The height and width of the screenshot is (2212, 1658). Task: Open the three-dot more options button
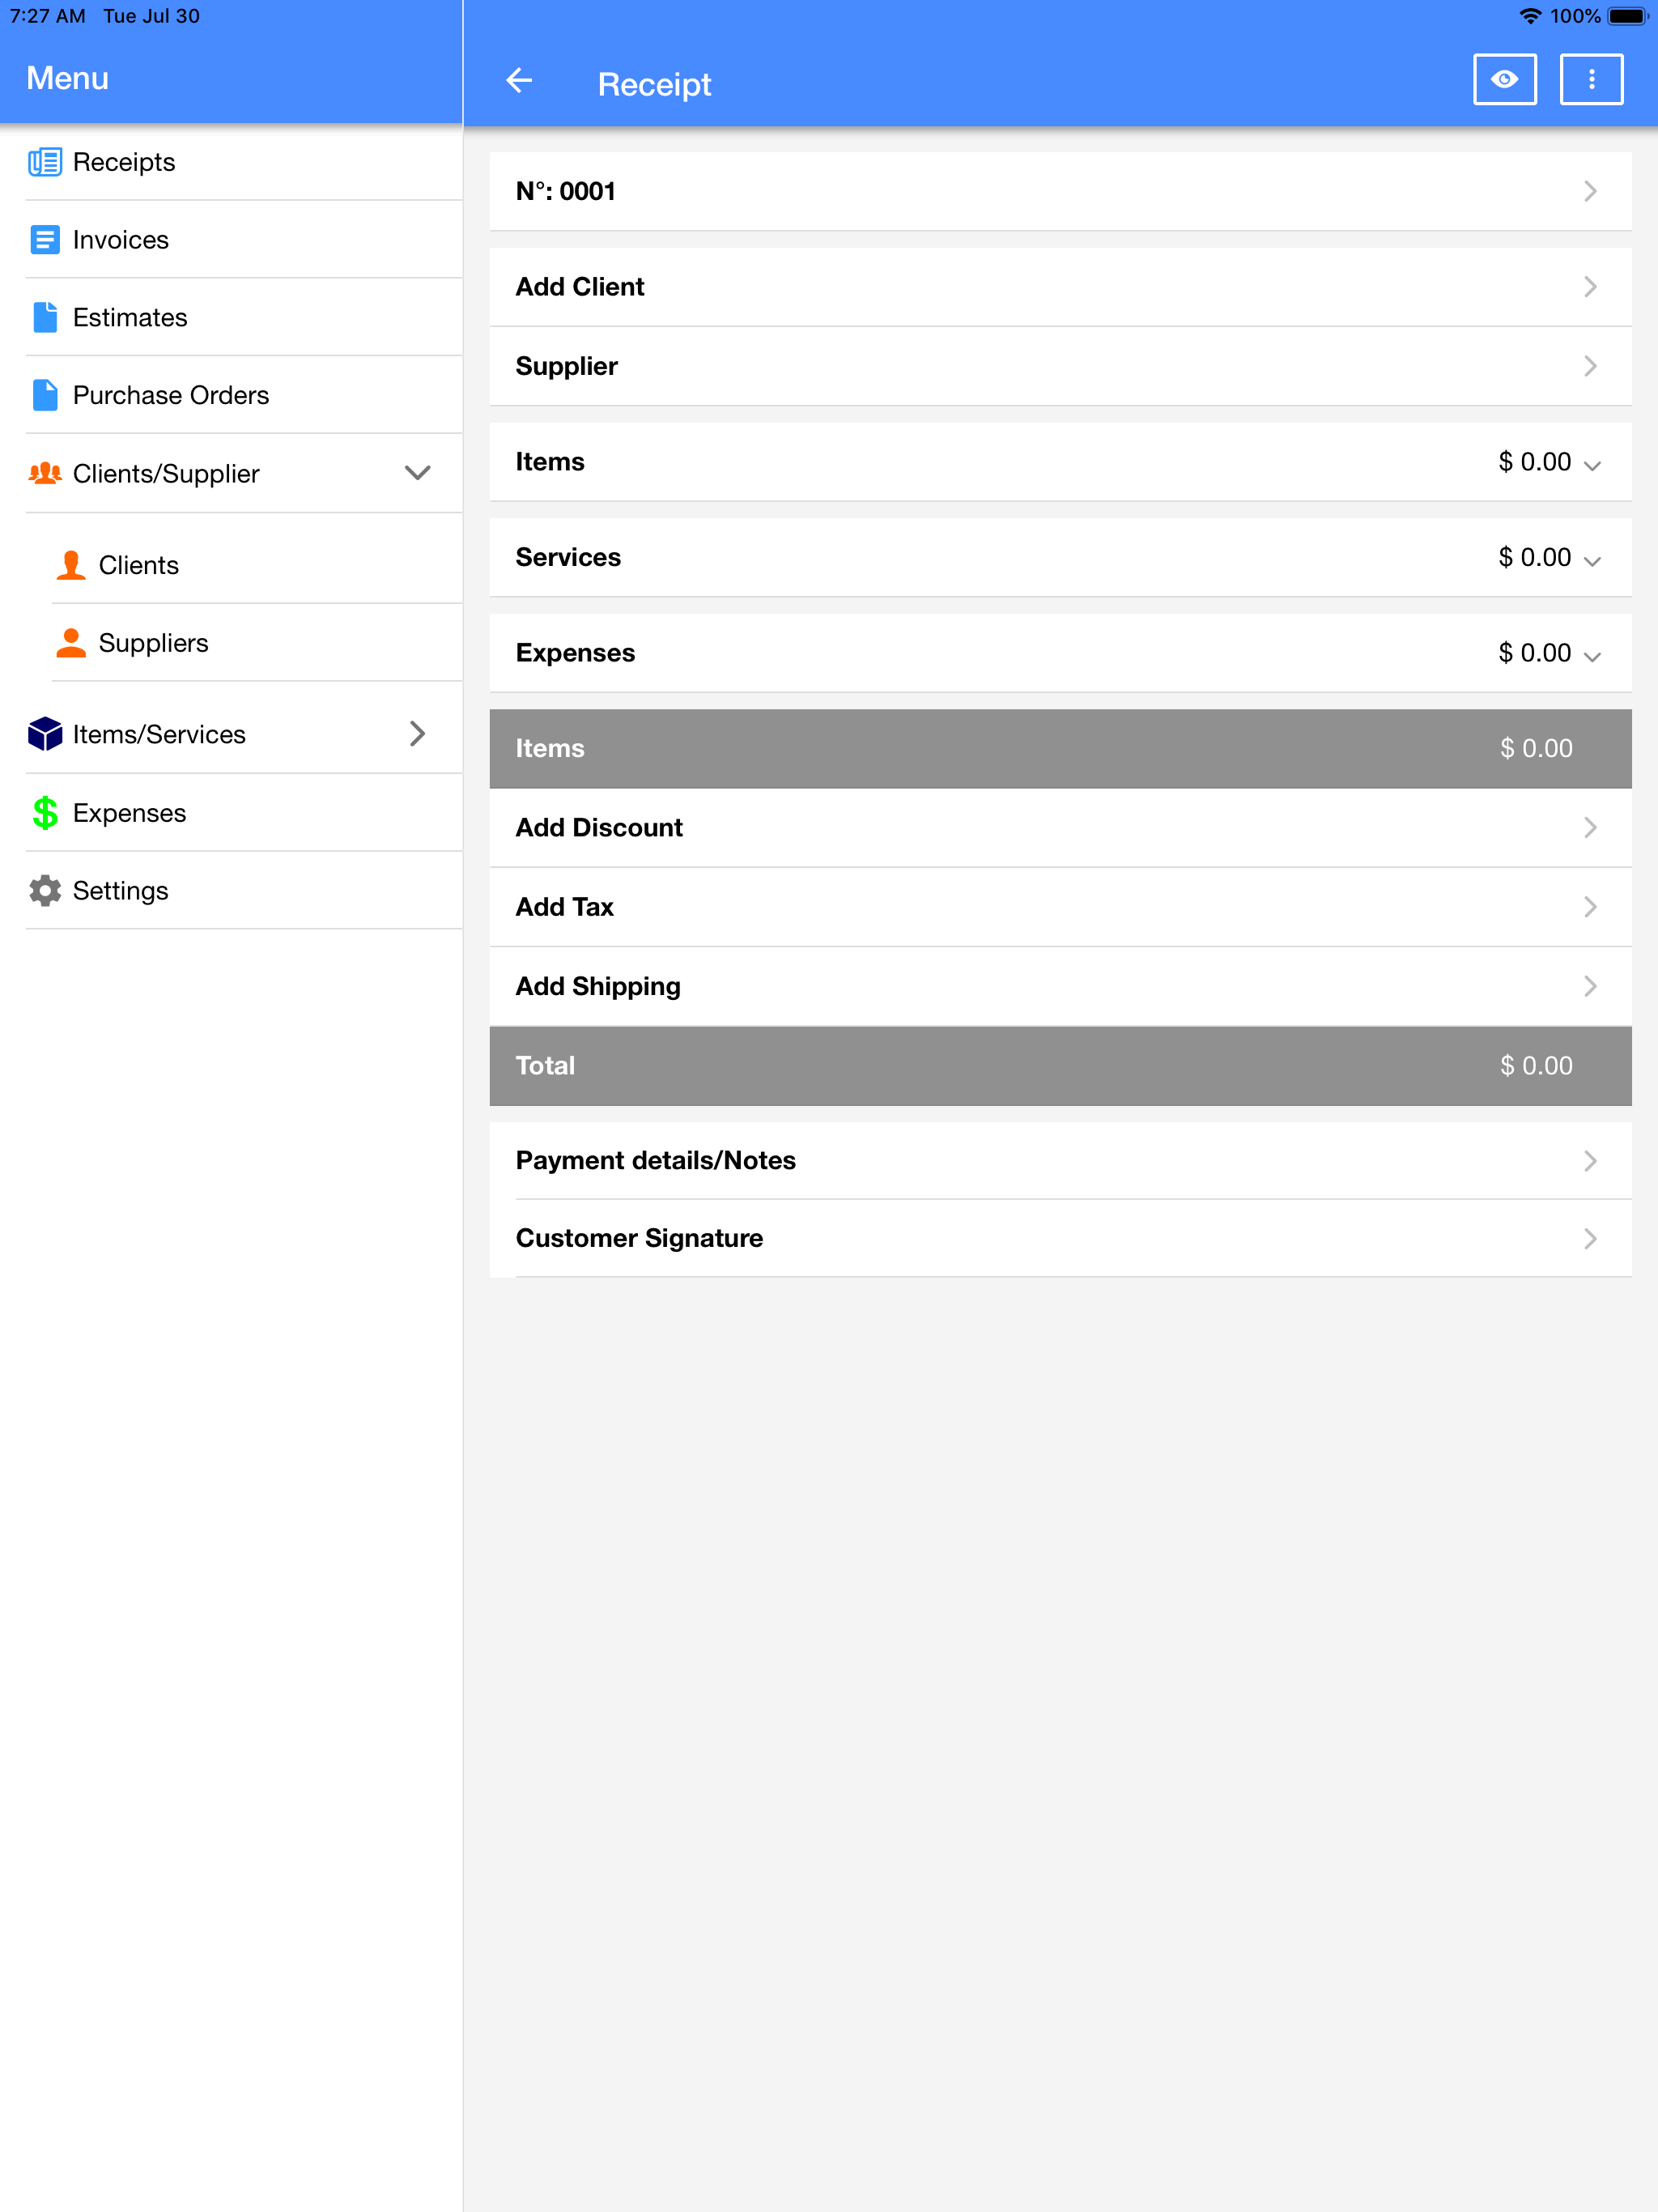click(1590, 80)
